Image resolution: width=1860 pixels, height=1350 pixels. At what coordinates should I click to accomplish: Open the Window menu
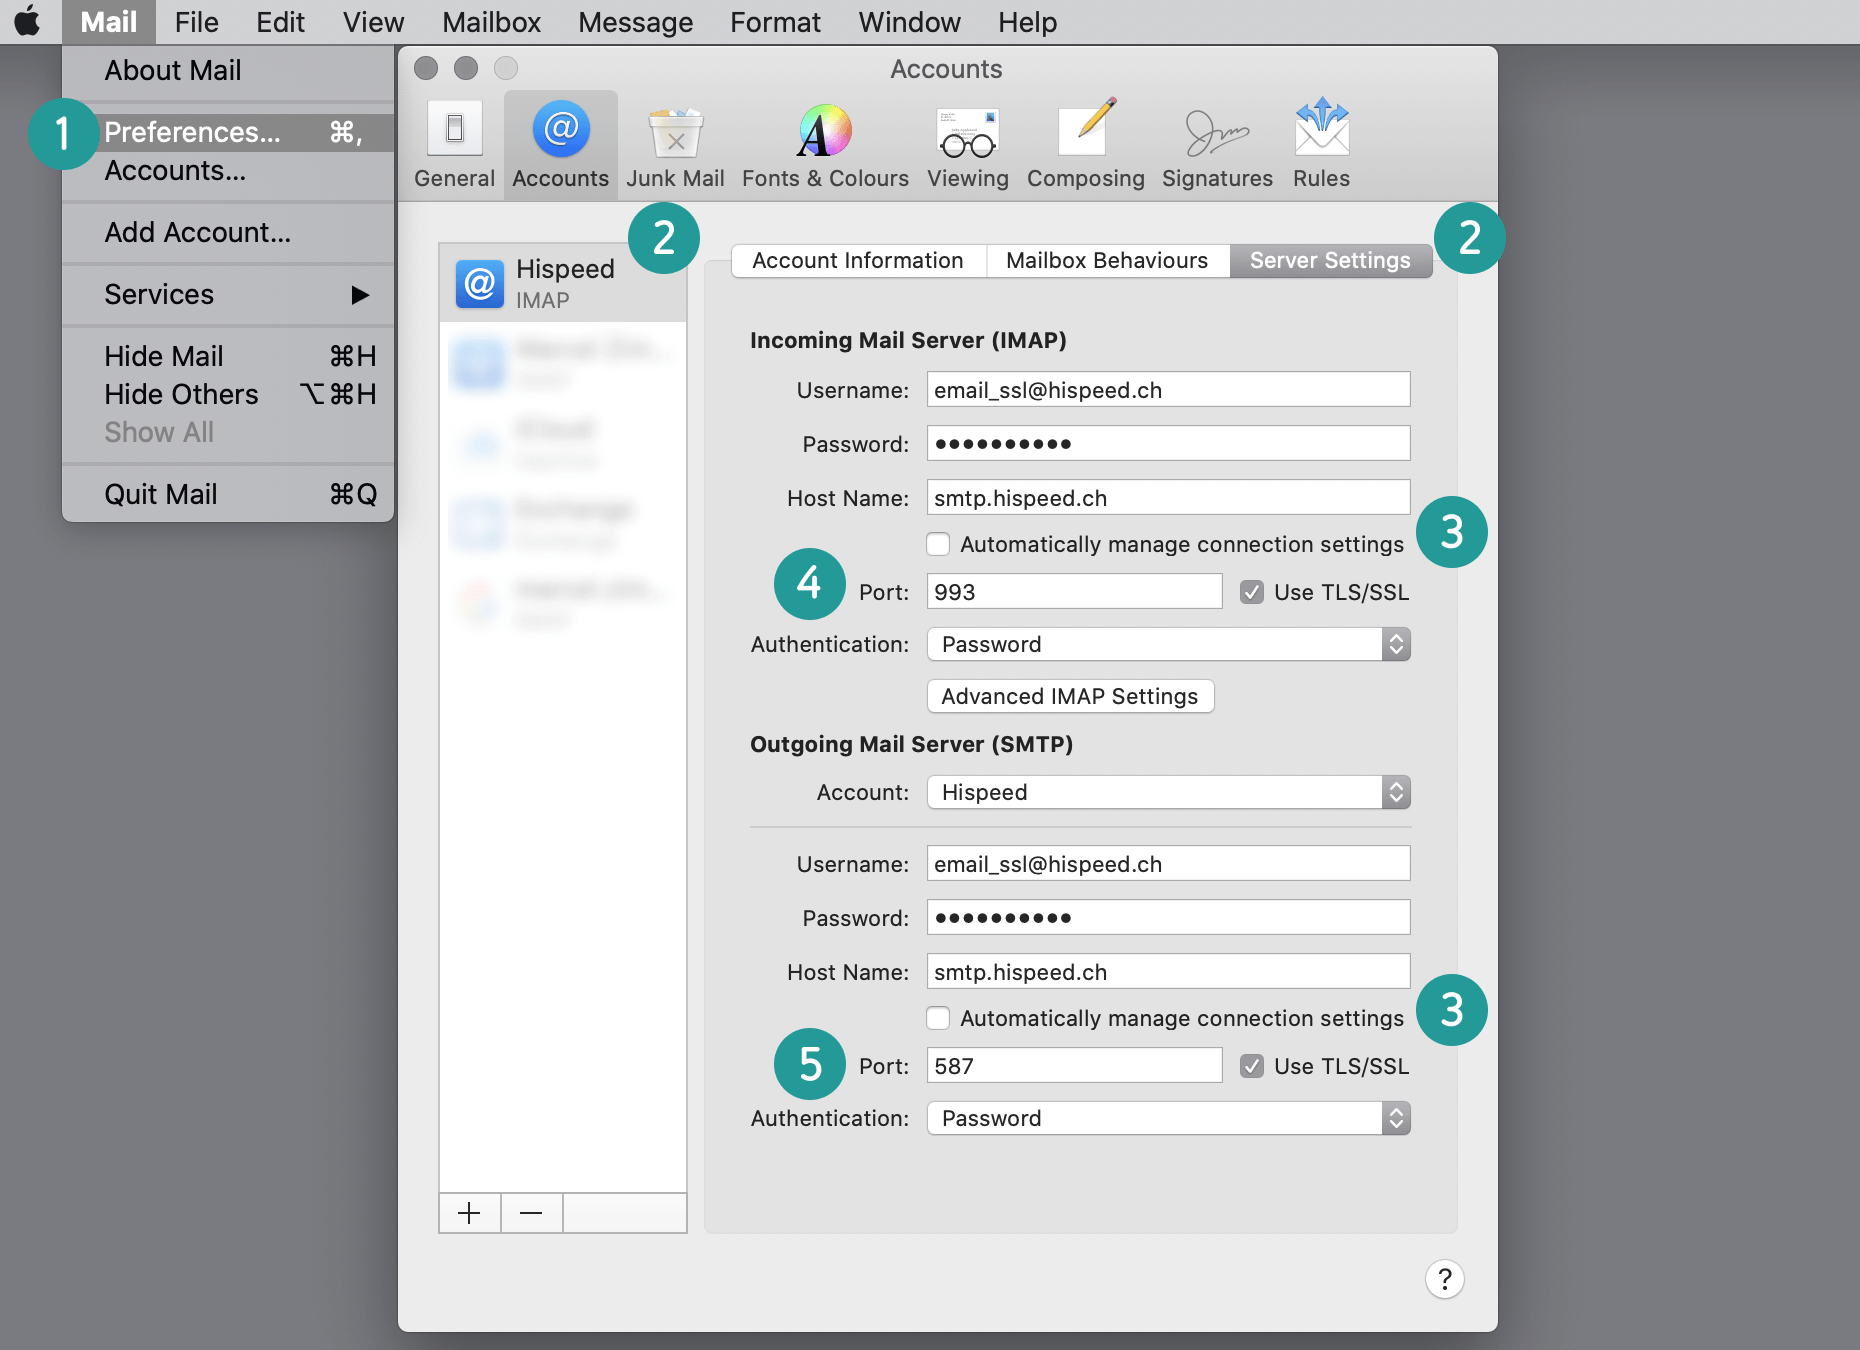tap(909, 22)
